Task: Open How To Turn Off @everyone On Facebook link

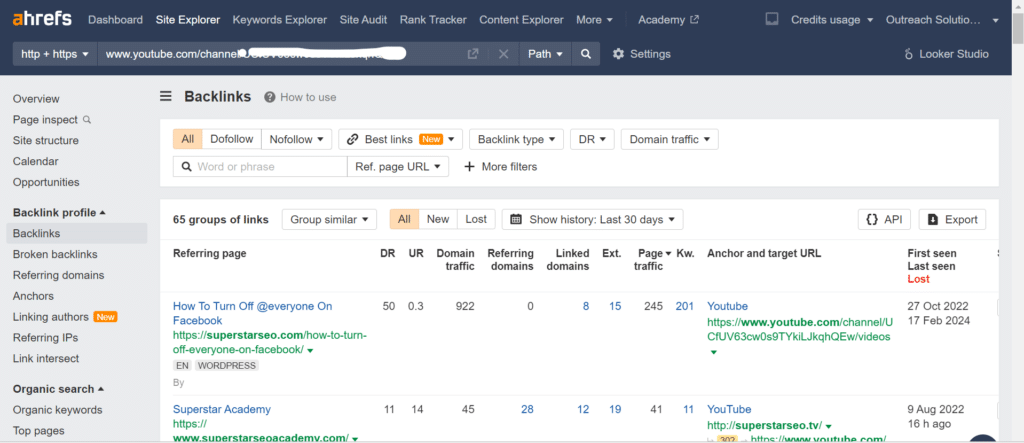Action: coord(252,313)
